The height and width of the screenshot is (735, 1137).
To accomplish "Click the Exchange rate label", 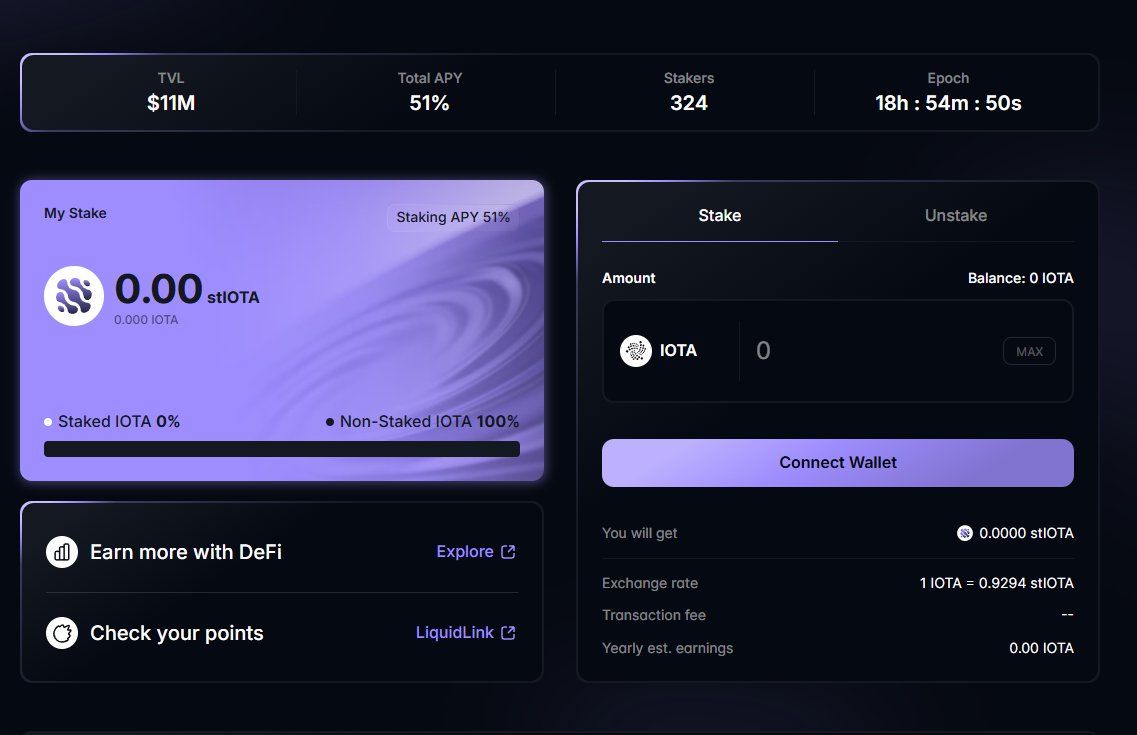I will (x=650, y=583).
